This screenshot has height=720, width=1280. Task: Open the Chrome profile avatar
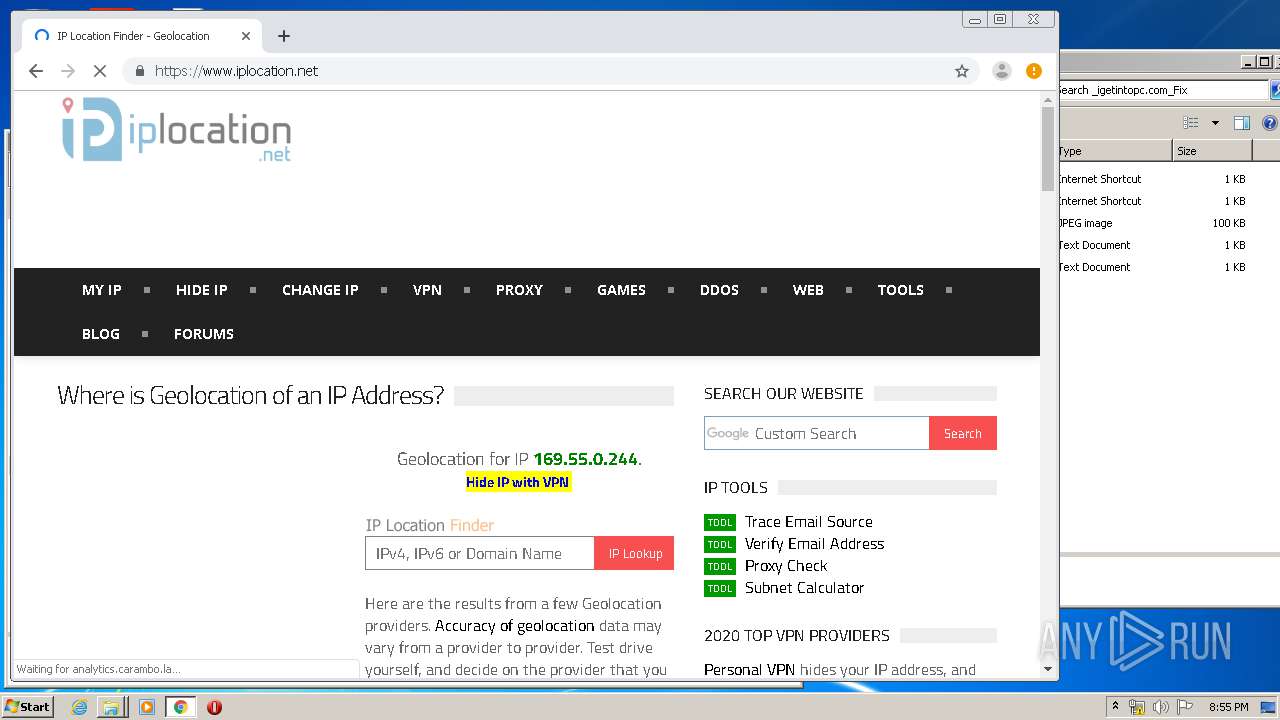pyautogui.click(x=1001, y=71)
